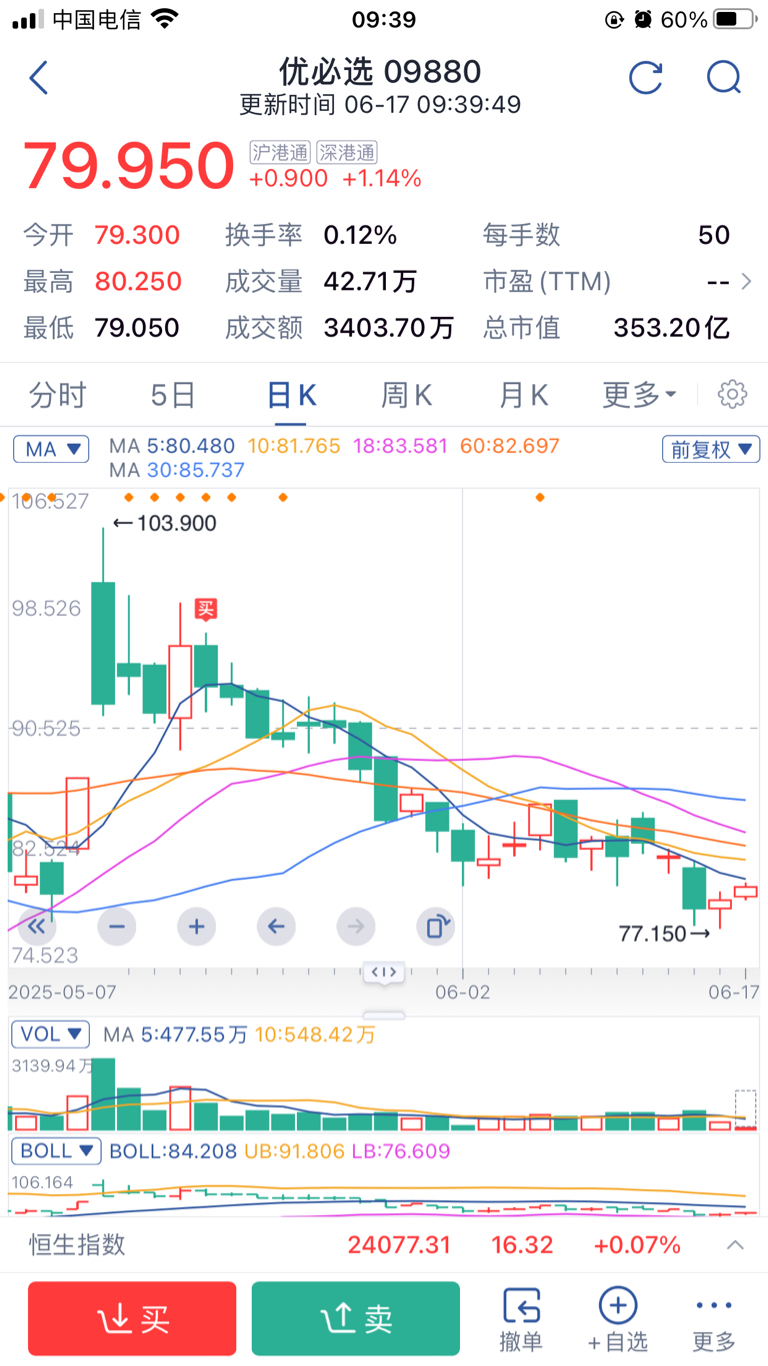This screenshot has height=1366, width=768.
Task: Jump to earliest data double-arrow
Action: coord(38,927)
